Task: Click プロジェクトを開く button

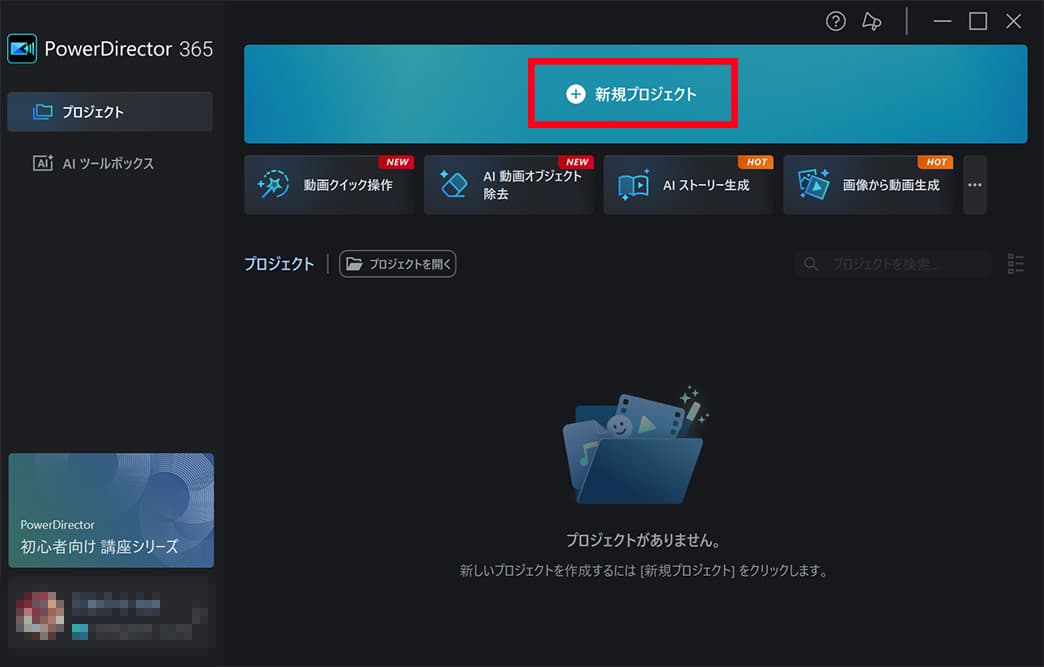Action: [397, 264]
